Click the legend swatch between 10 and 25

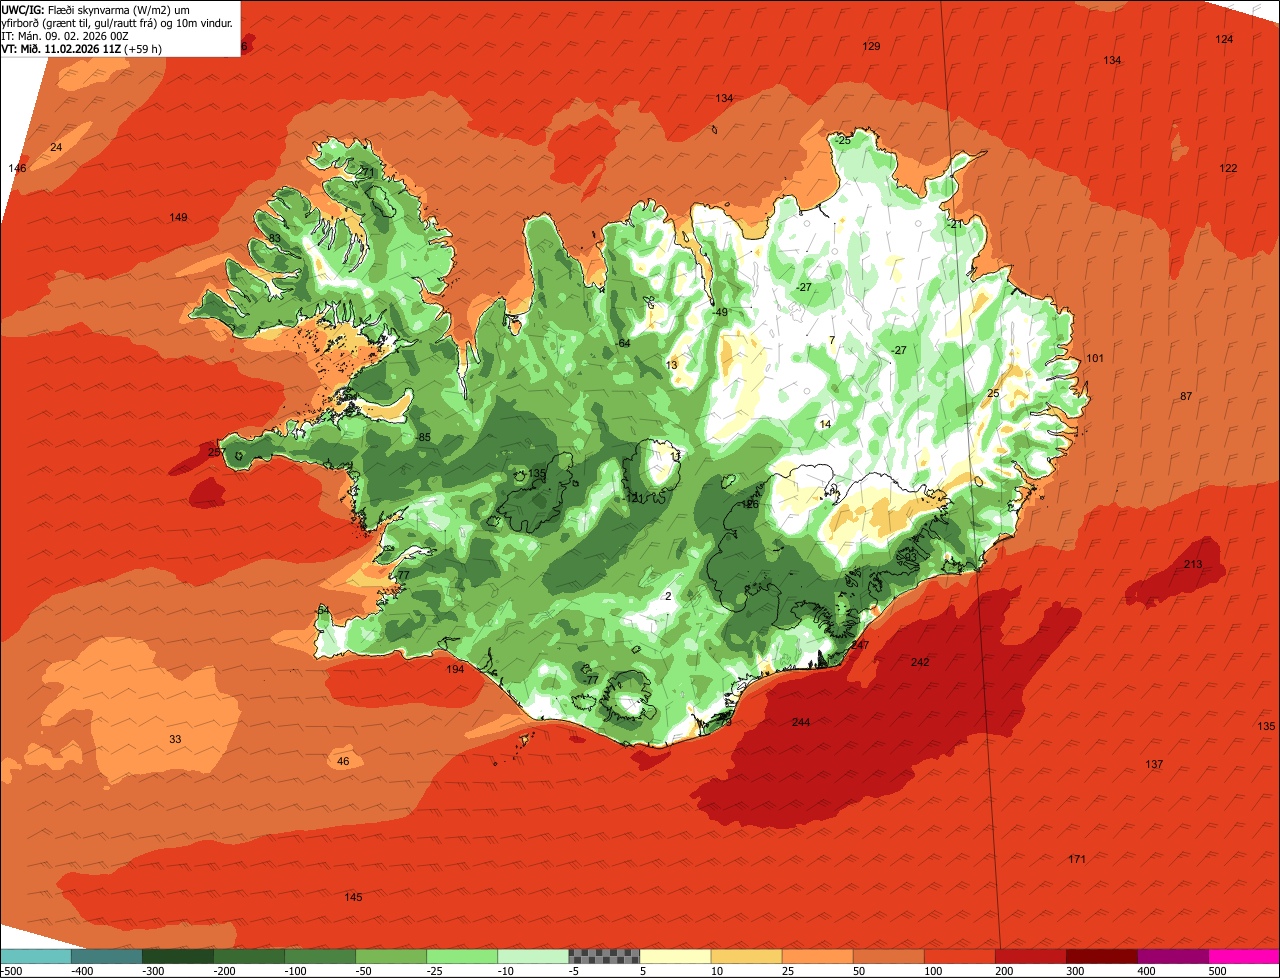(746, 956)
